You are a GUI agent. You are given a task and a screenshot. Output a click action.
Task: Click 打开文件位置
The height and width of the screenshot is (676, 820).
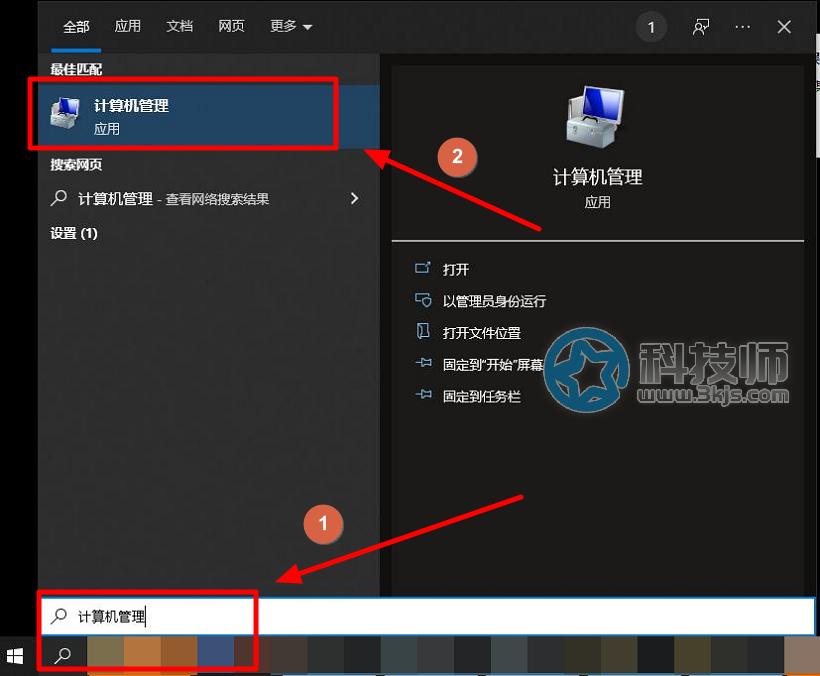(482, 333)
